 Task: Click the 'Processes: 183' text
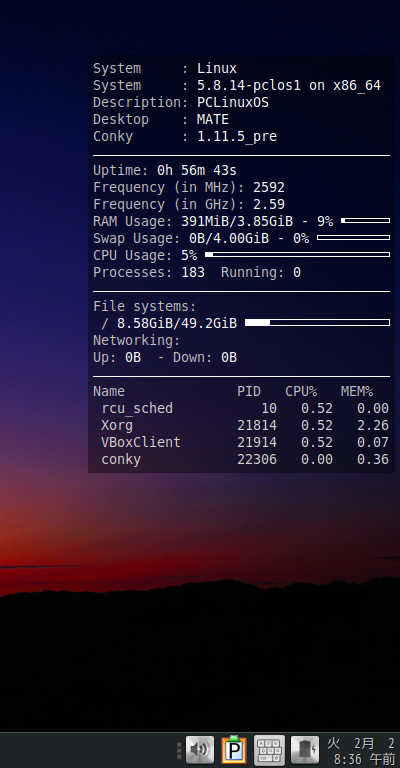point(149,272)
